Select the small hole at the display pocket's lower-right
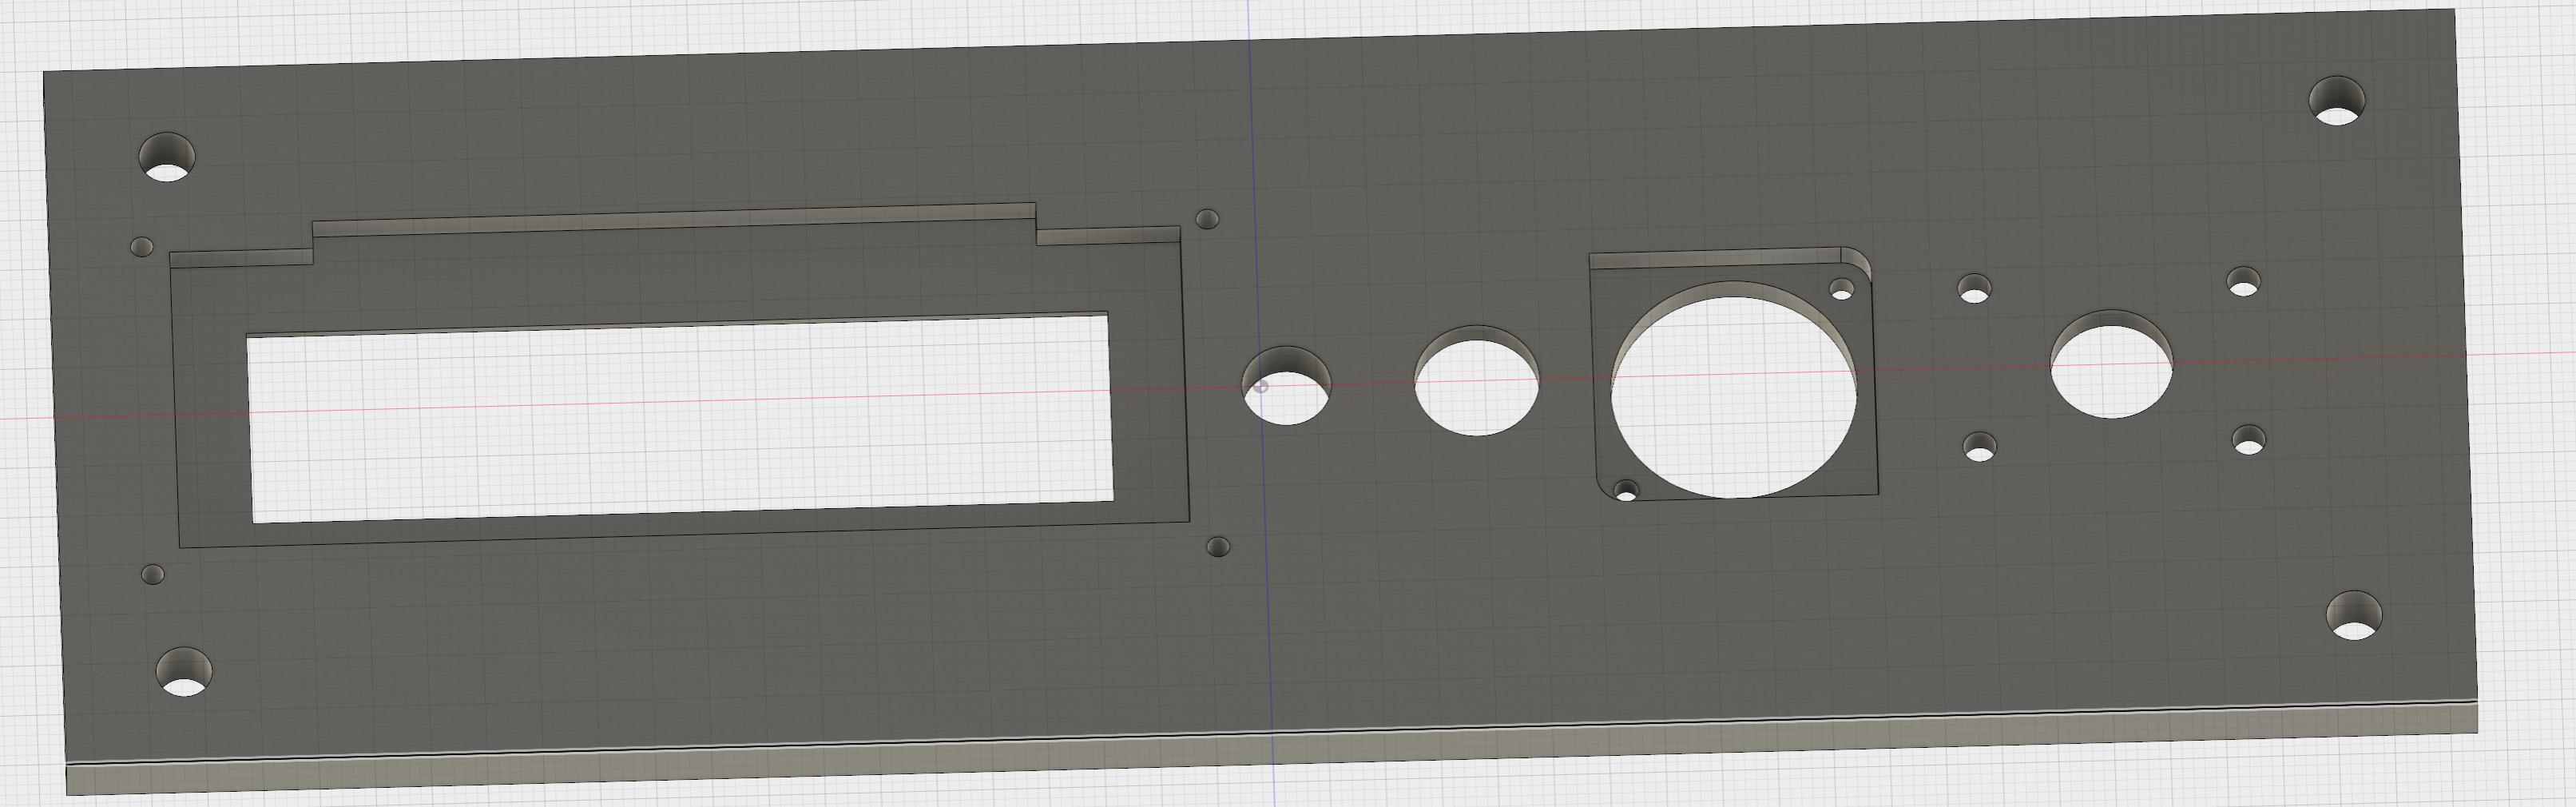 click(1218, 547)
